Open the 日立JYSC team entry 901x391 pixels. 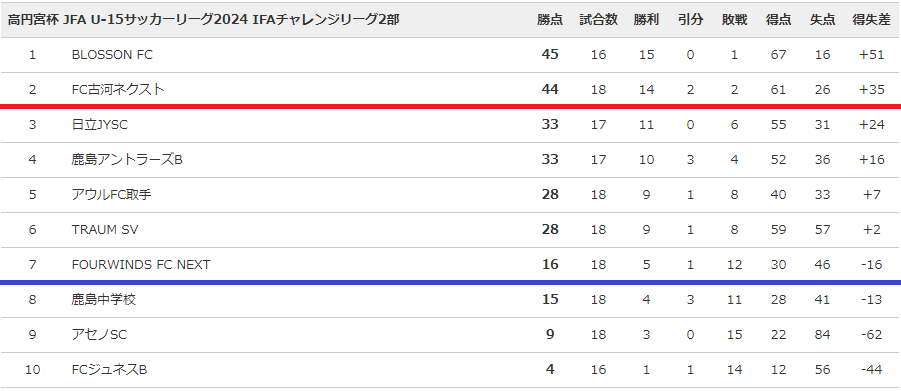pos(99,124)
